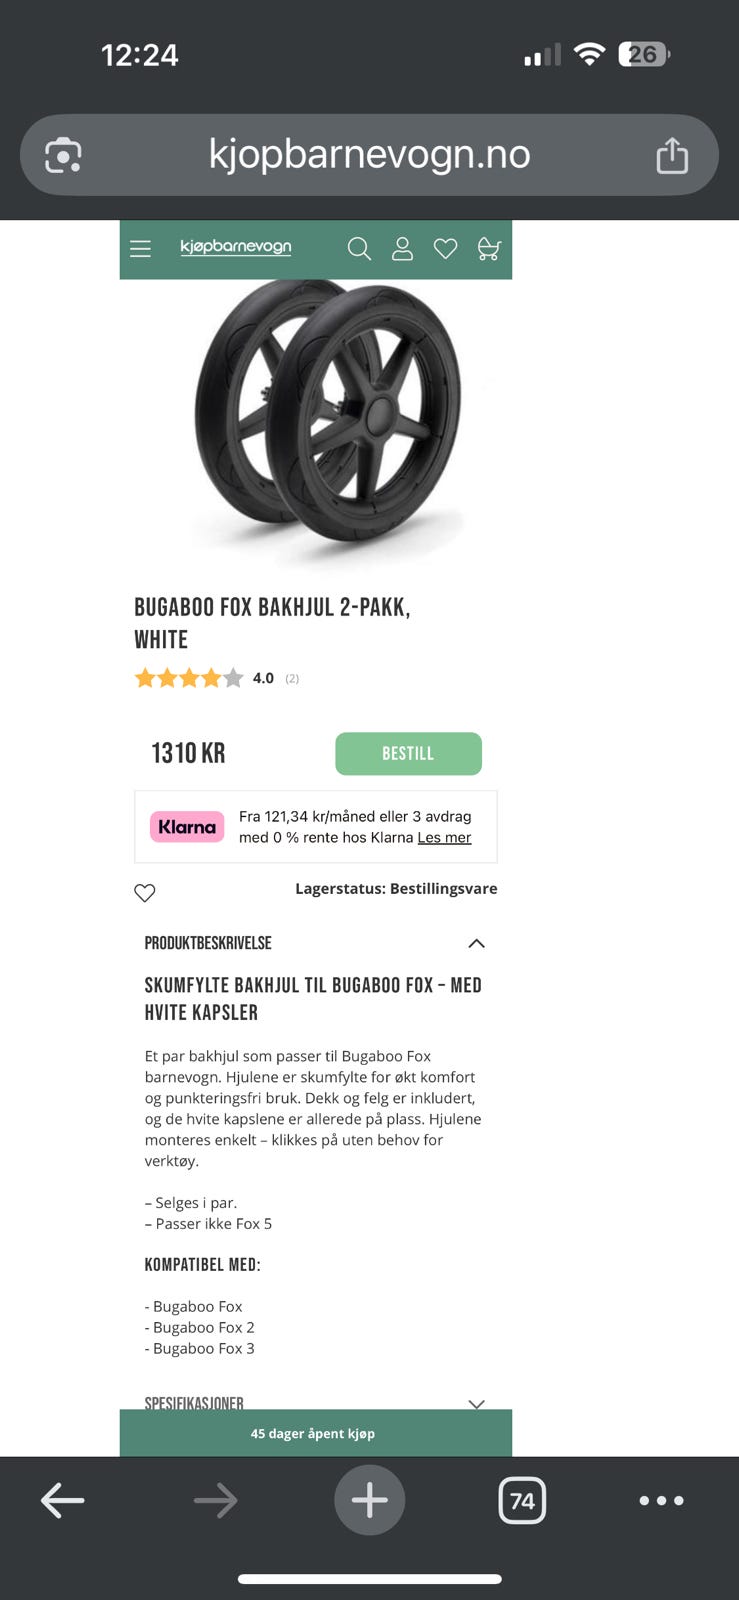The height and width of the screenshot is (1600, 739).
Task: Open the user account icon
Action: tap(402, 249)
